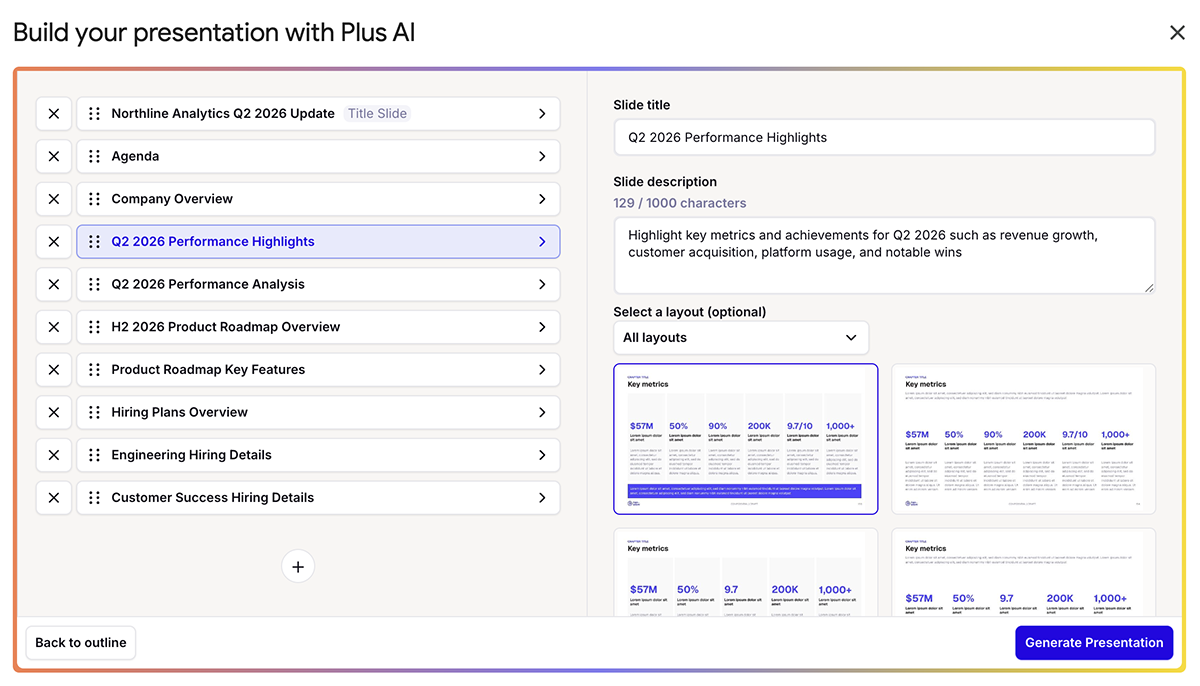Add a new slide with plus button
This screenshot has height=686, width=1200.
tap(298, 567)
